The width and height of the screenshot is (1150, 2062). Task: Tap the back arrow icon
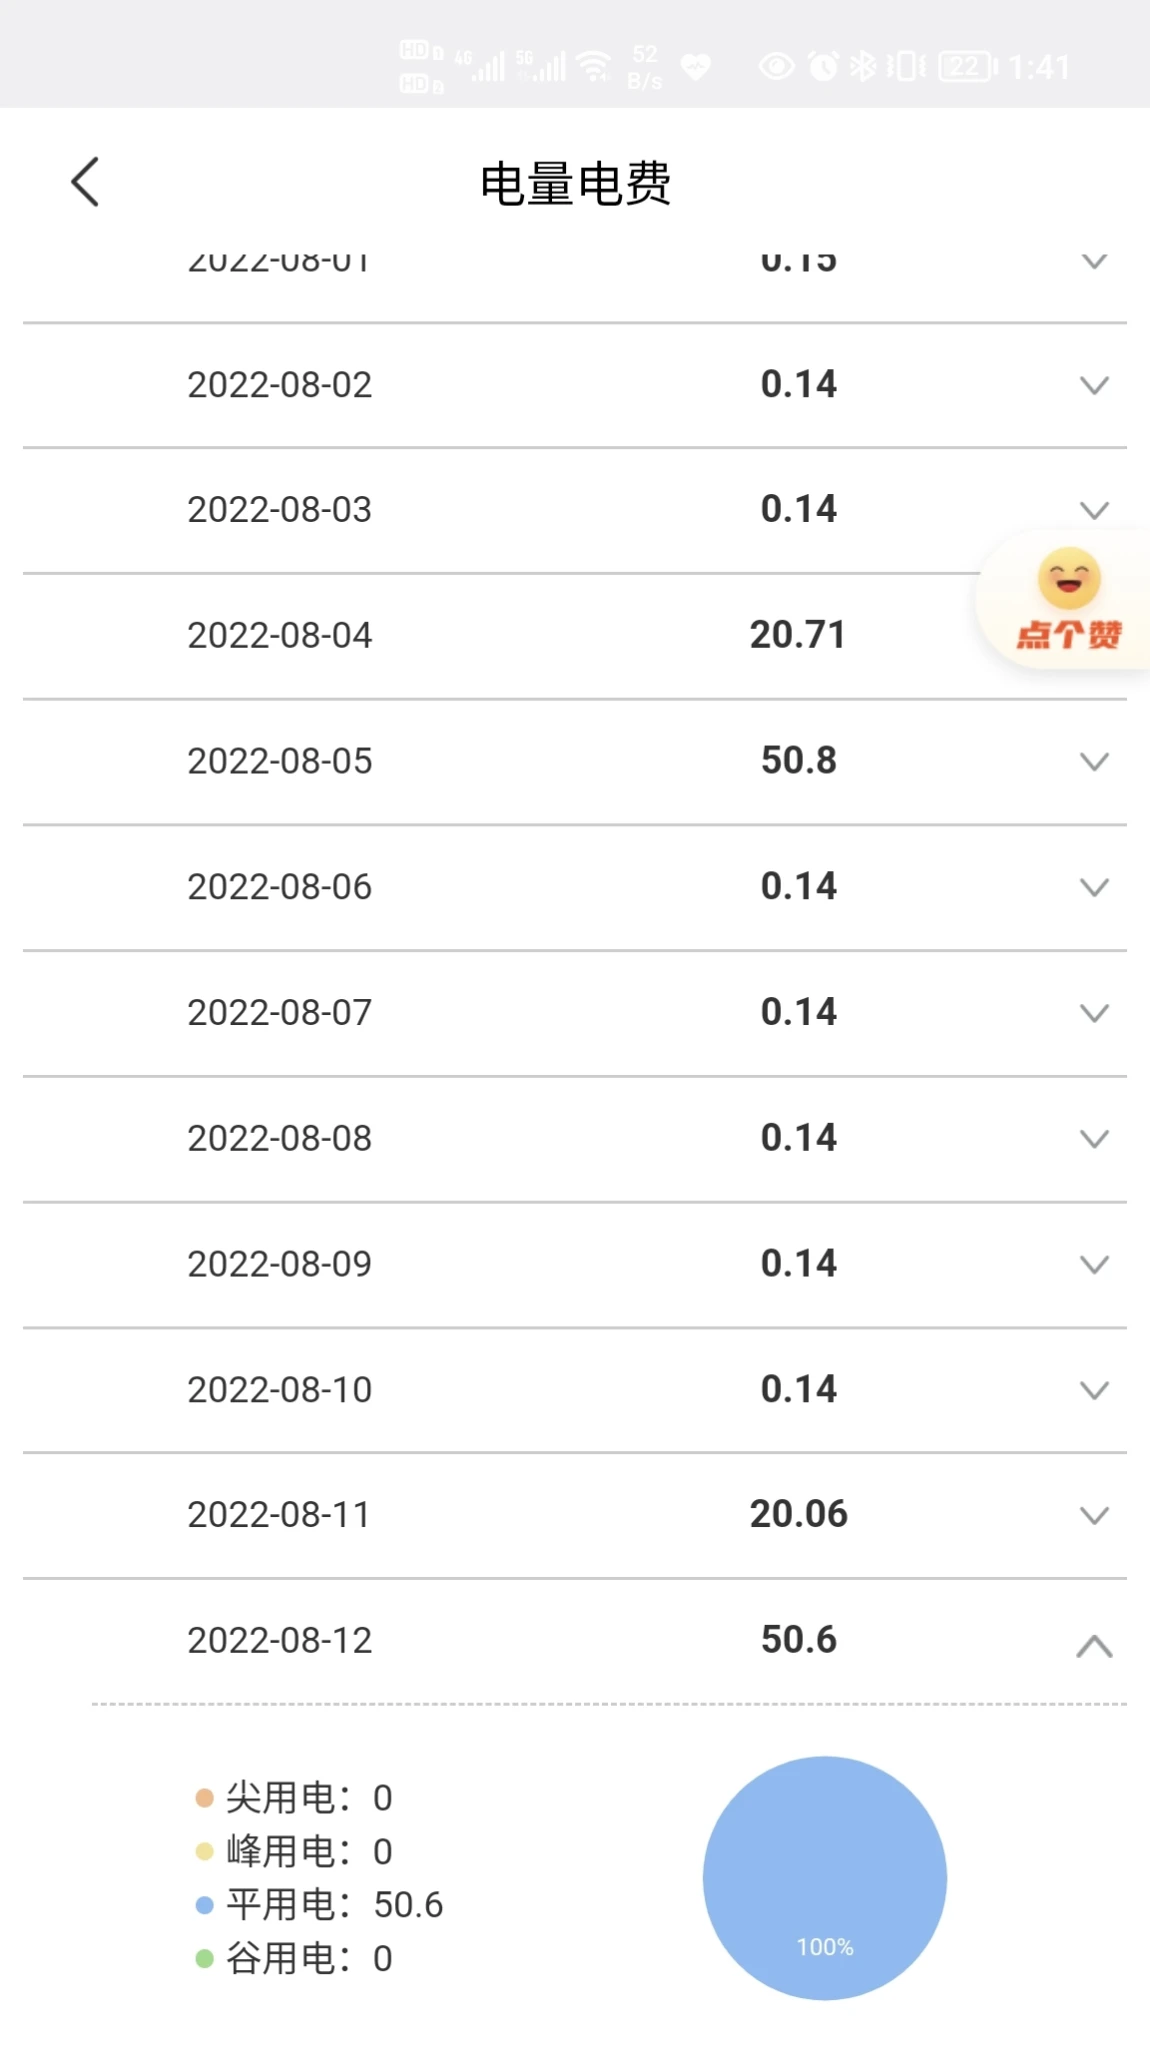[86, 182]
